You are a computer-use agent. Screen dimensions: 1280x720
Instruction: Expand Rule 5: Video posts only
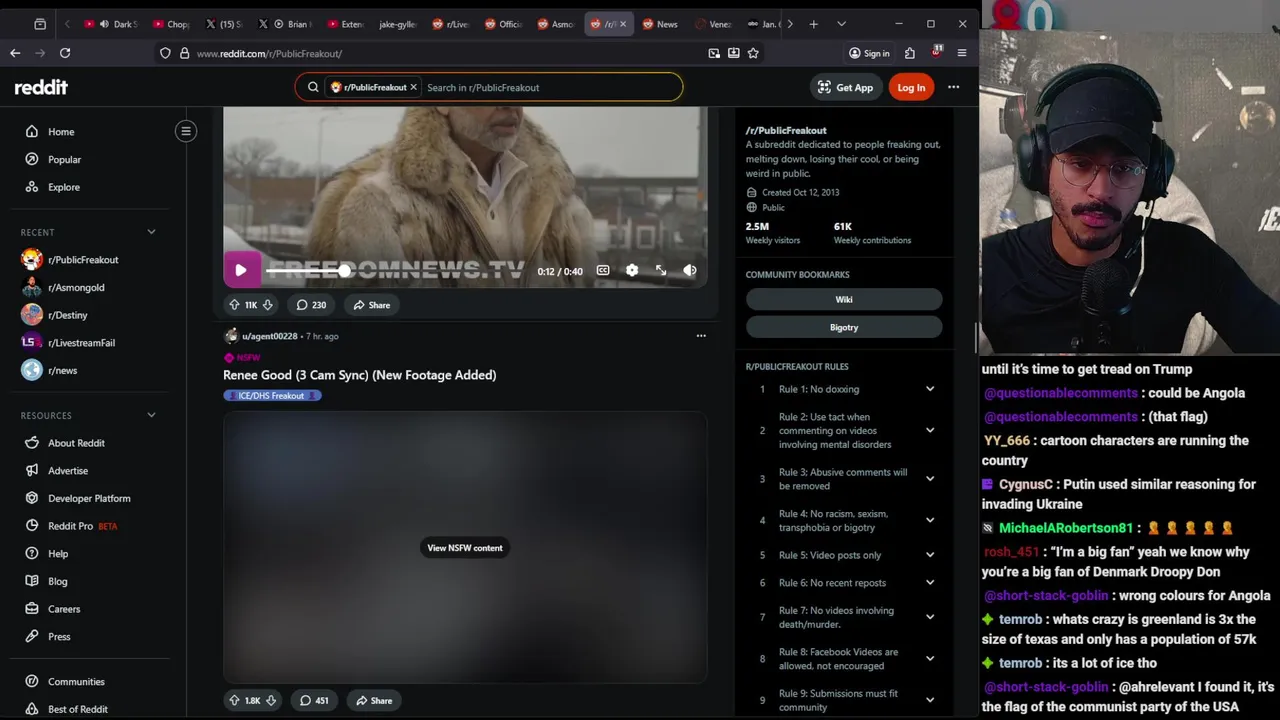(x=930, y=555)
